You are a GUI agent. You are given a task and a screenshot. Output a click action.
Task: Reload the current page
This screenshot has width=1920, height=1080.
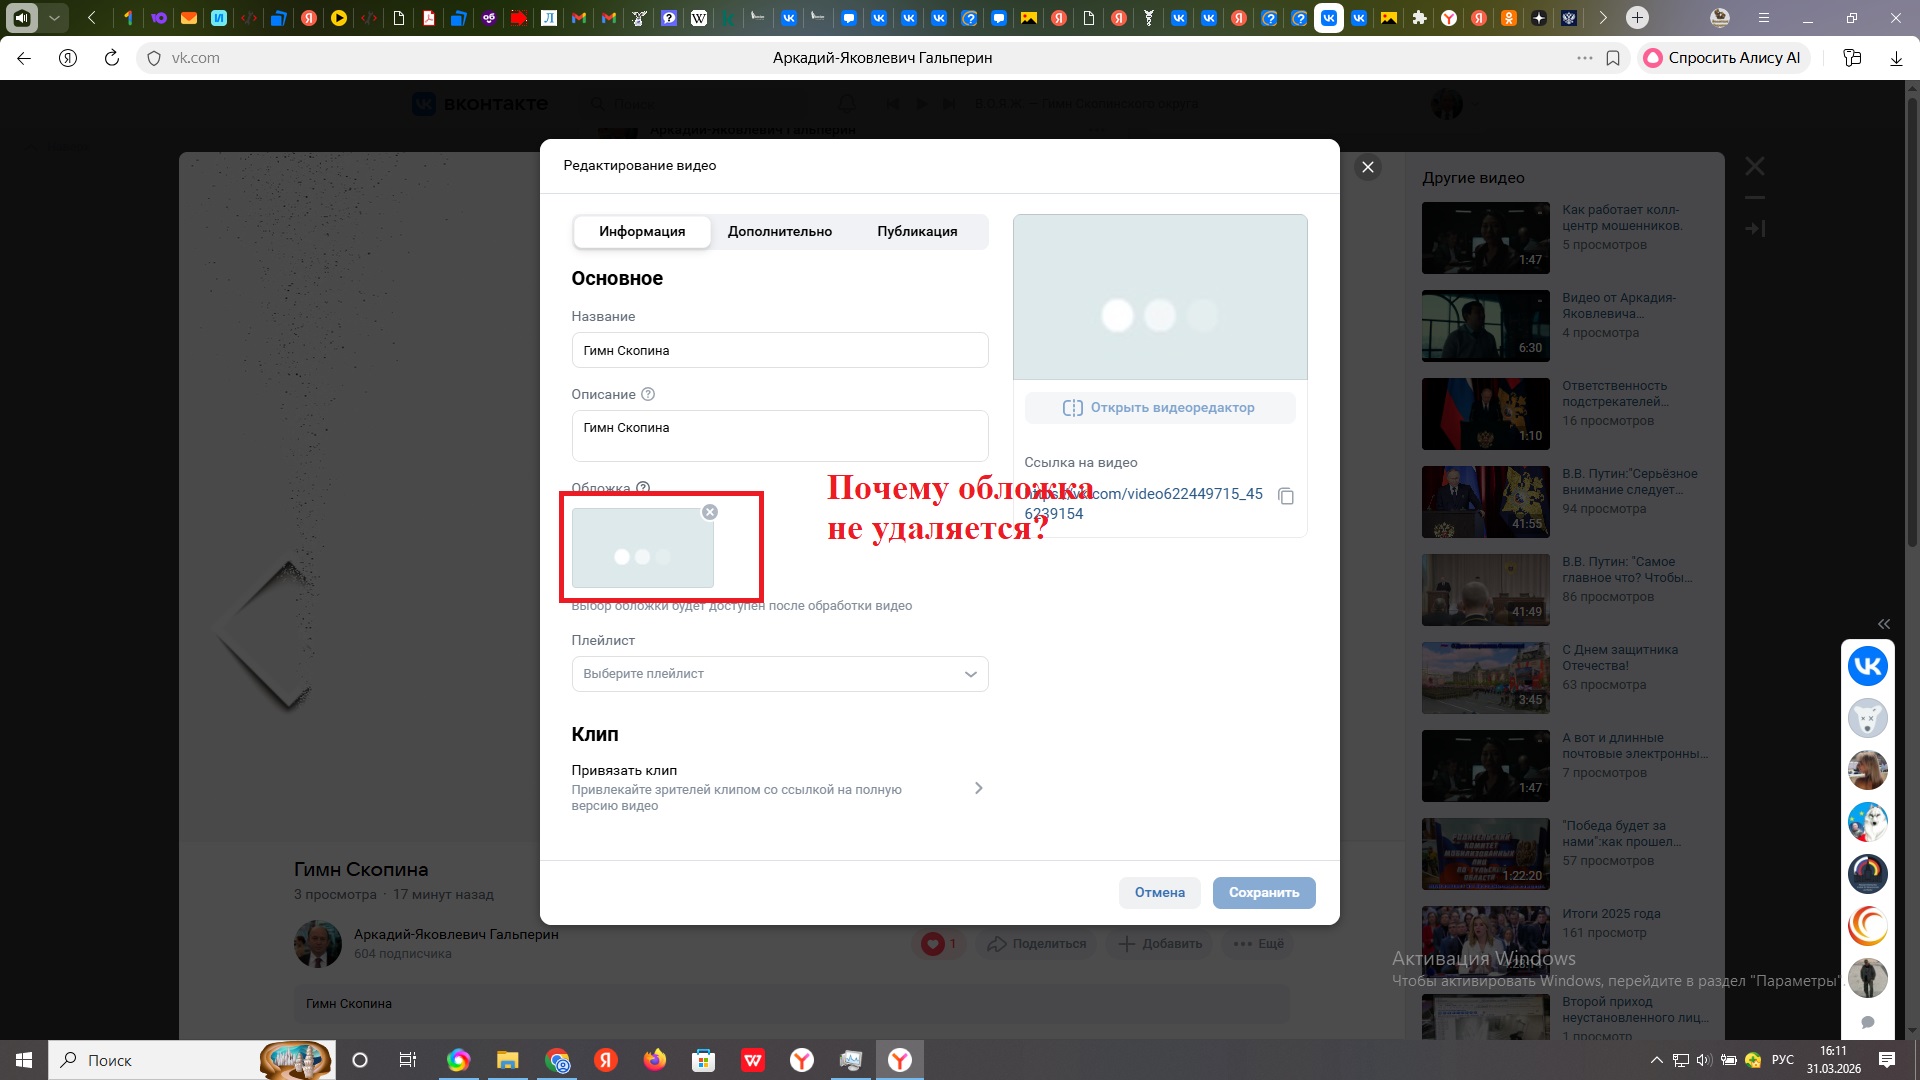(x=112, y=58)
